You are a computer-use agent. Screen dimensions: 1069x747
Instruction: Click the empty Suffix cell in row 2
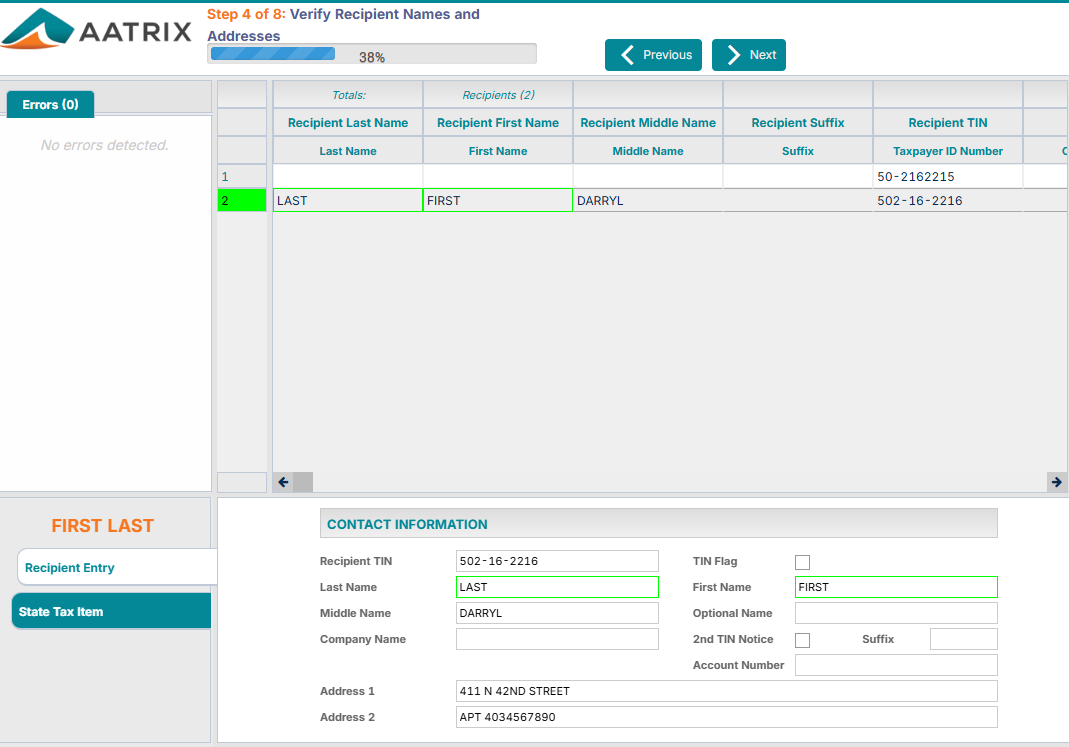(x=798, y=200)
